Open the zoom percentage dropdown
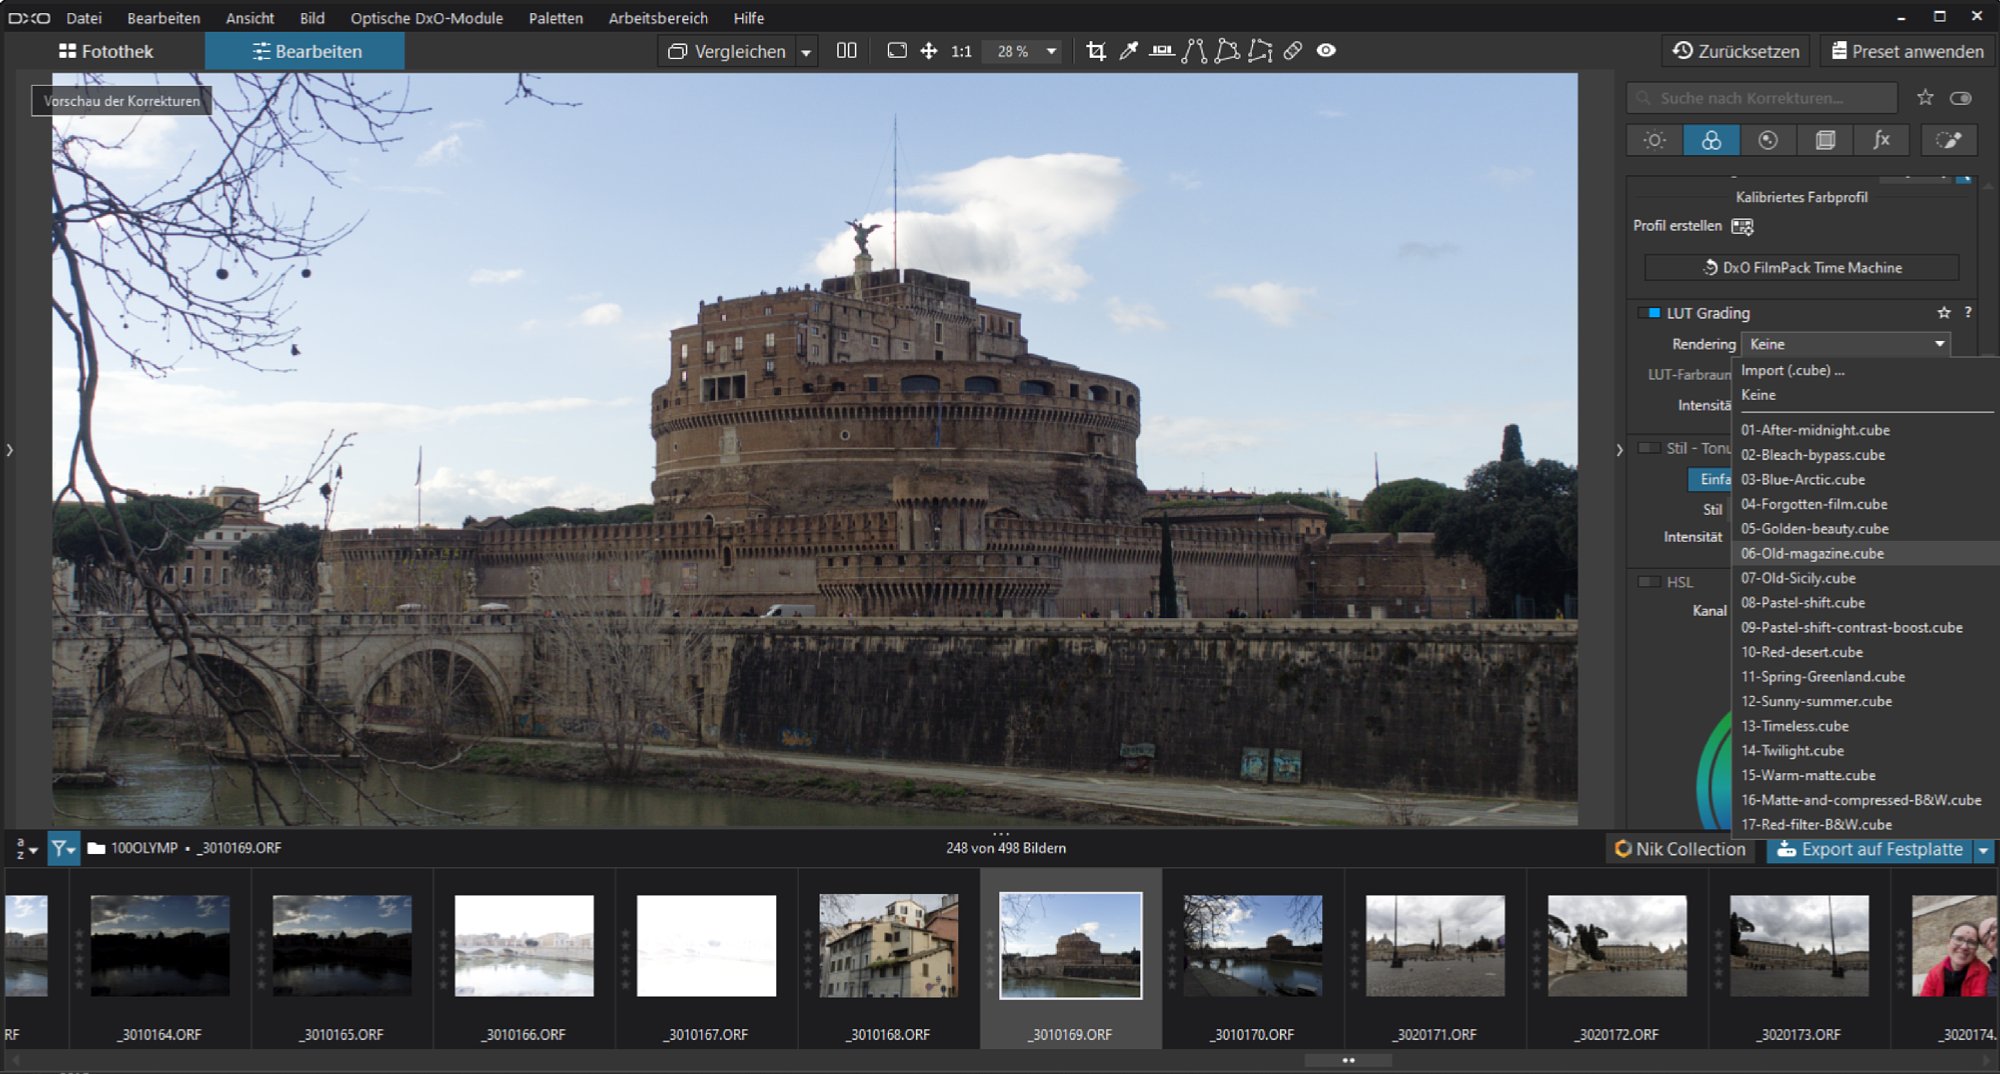The image size is (2000, 1074). coord(1051,51)
